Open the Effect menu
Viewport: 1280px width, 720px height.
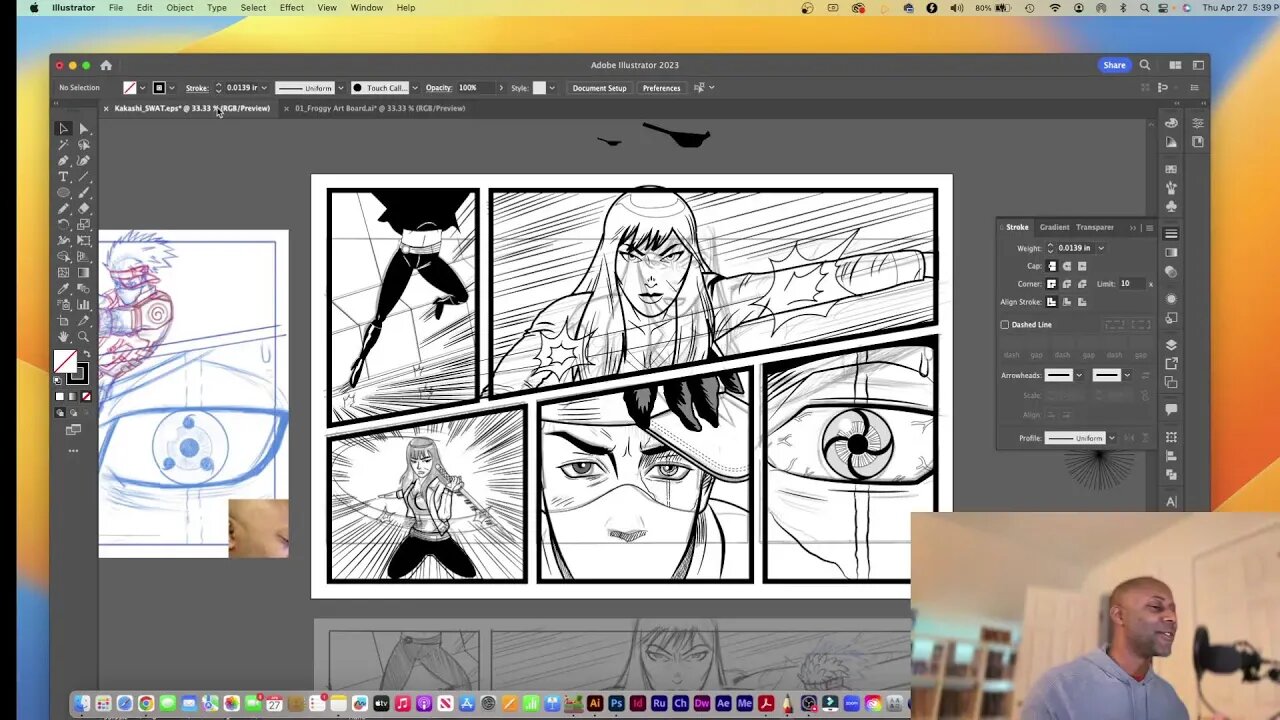pyautogui.click(x=292, y=7)
